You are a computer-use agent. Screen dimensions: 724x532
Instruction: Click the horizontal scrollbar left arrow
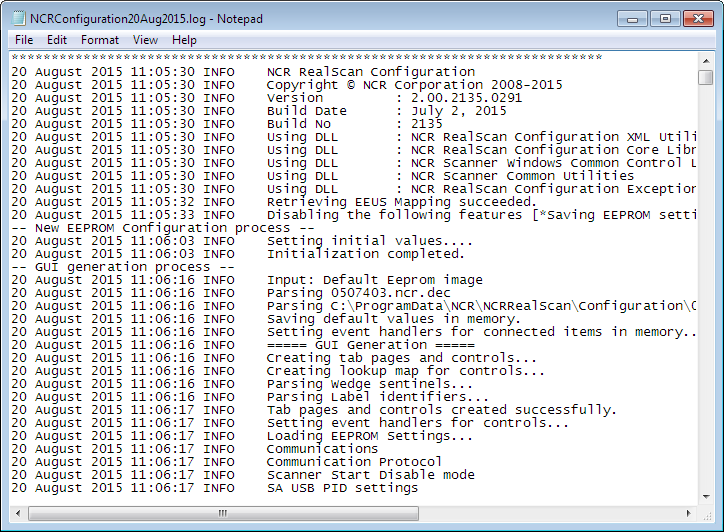point(18,514)
